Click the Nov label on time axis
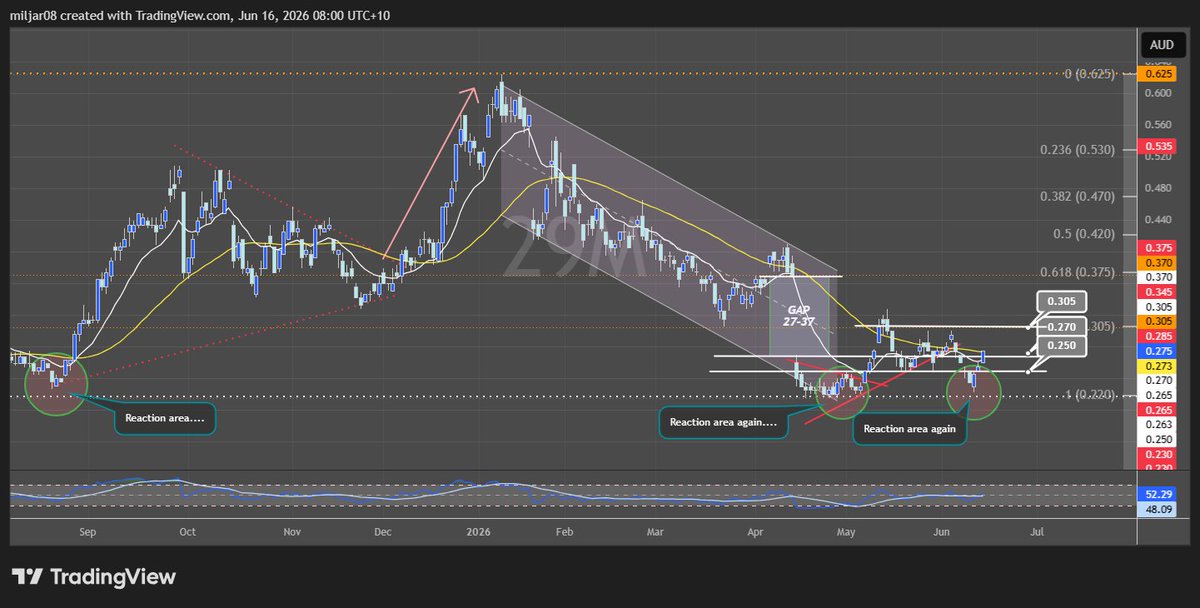Viewport: 1200px width, 608px height. [291, 533]
